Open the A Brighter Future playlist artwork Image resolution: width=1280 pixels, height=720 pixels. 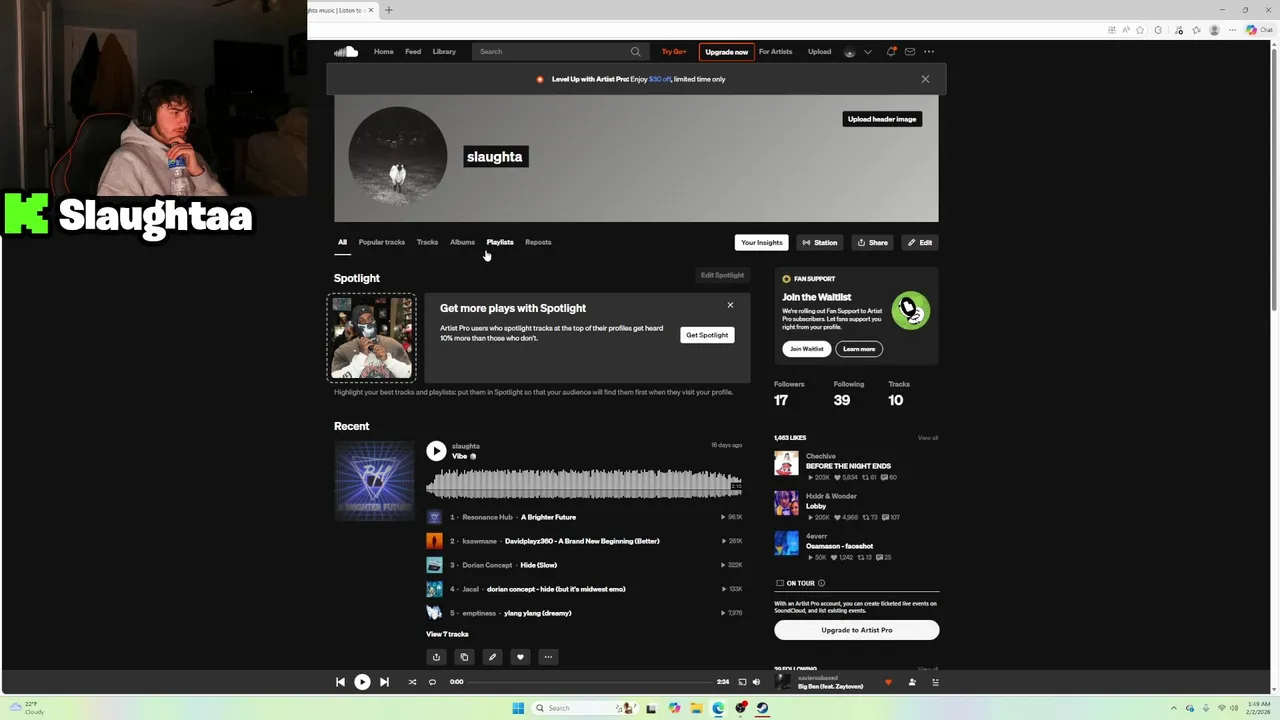pyautogui.click(x=374, y=481)
